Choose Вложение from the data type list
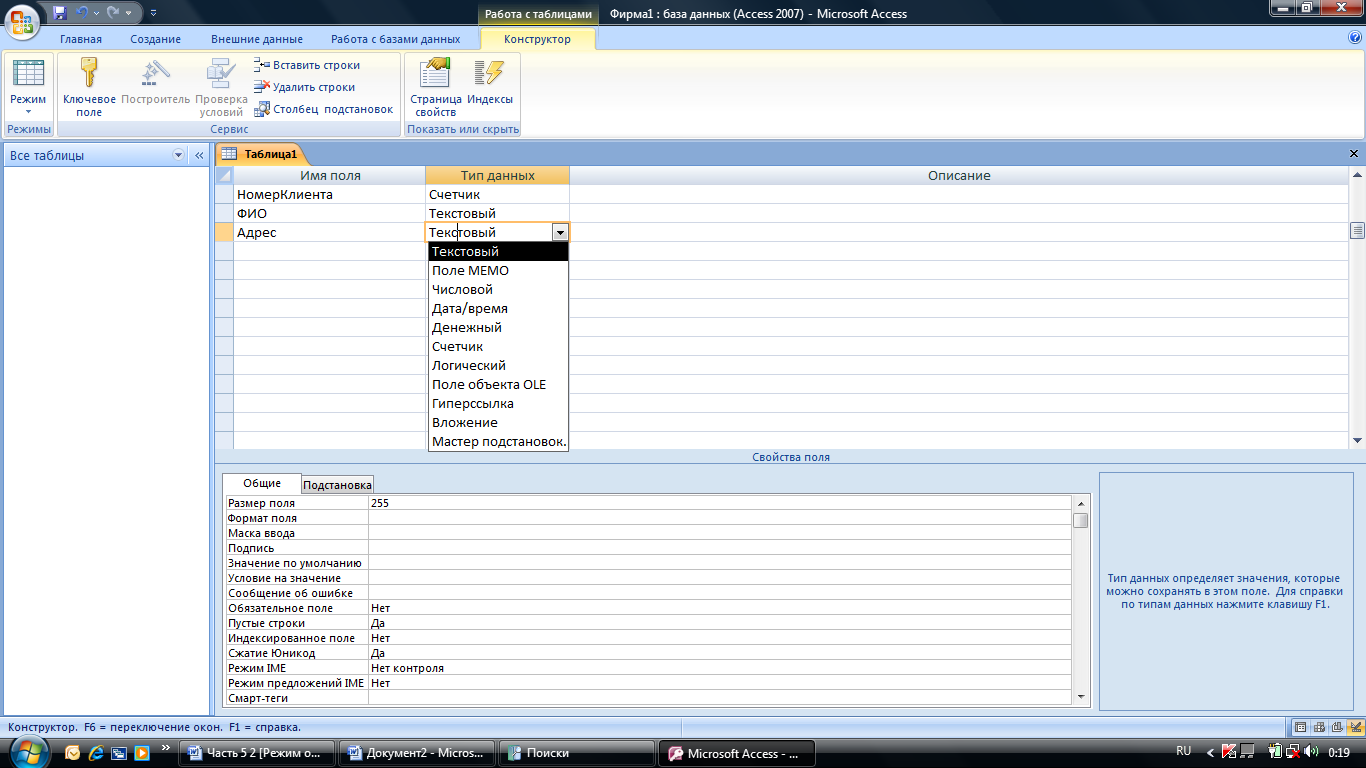 [498, 422]
